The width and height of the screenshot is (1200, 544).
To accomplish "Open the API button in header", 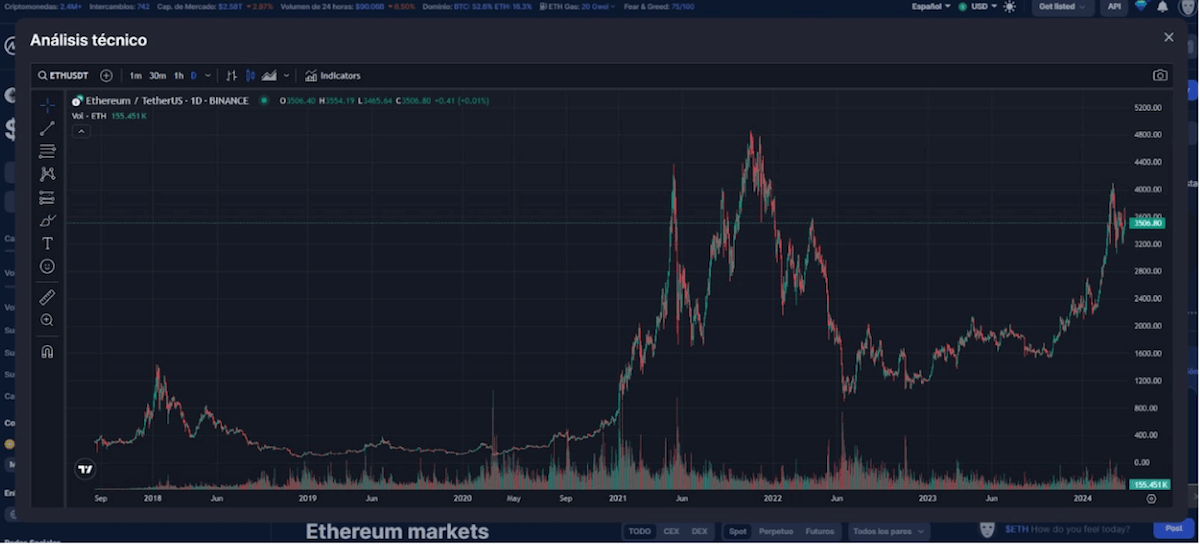I will pyautogui.click(x=1115, y=7).
